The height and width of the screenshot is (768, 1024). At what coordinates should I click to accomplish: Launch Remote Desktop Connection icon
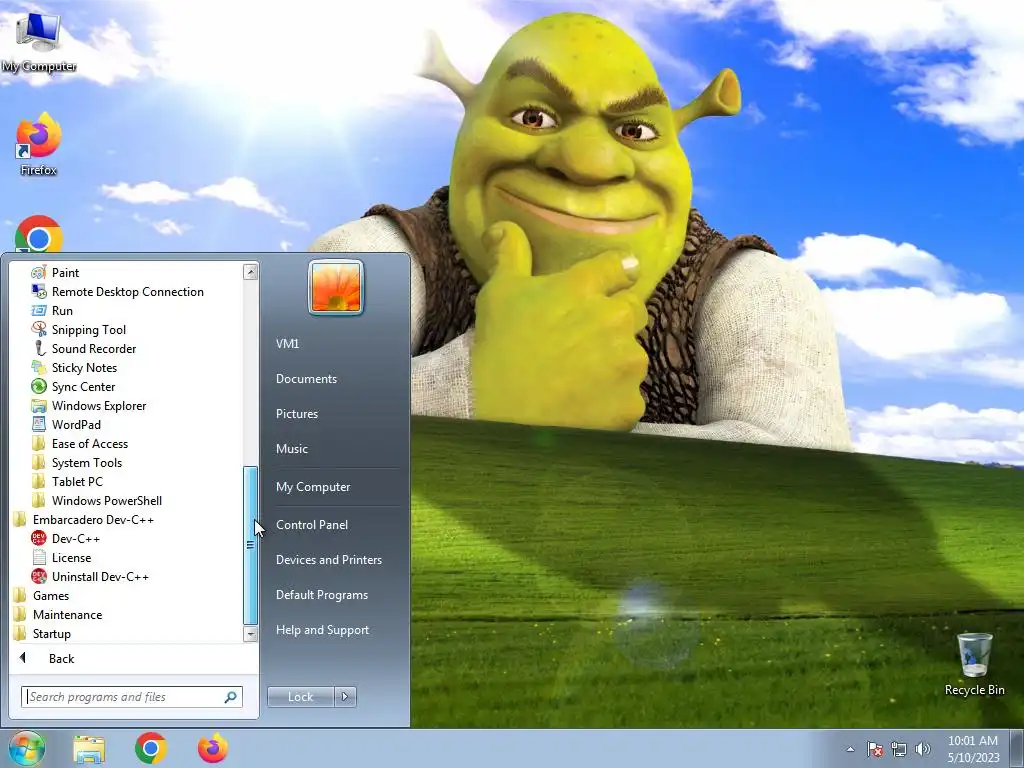pyautogui.click(x=39, y=291)
